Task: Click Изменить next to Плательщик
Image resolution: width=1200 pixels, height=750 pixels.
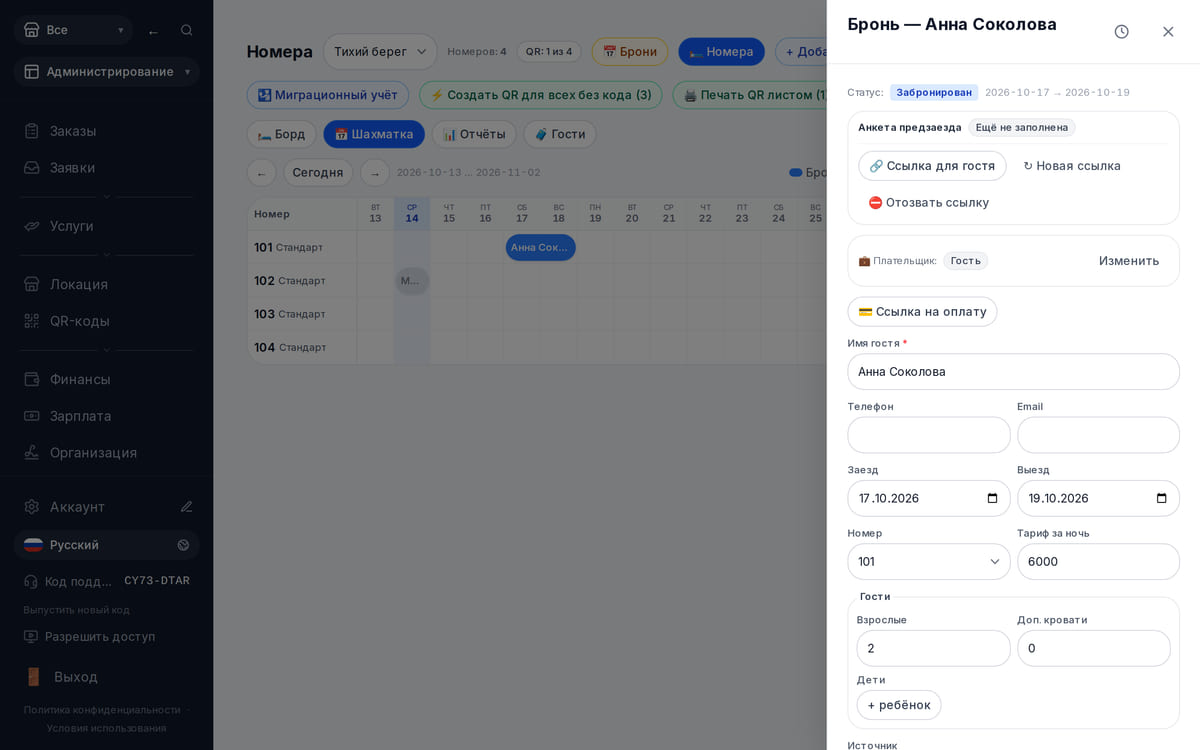Action: [1129, 261]
